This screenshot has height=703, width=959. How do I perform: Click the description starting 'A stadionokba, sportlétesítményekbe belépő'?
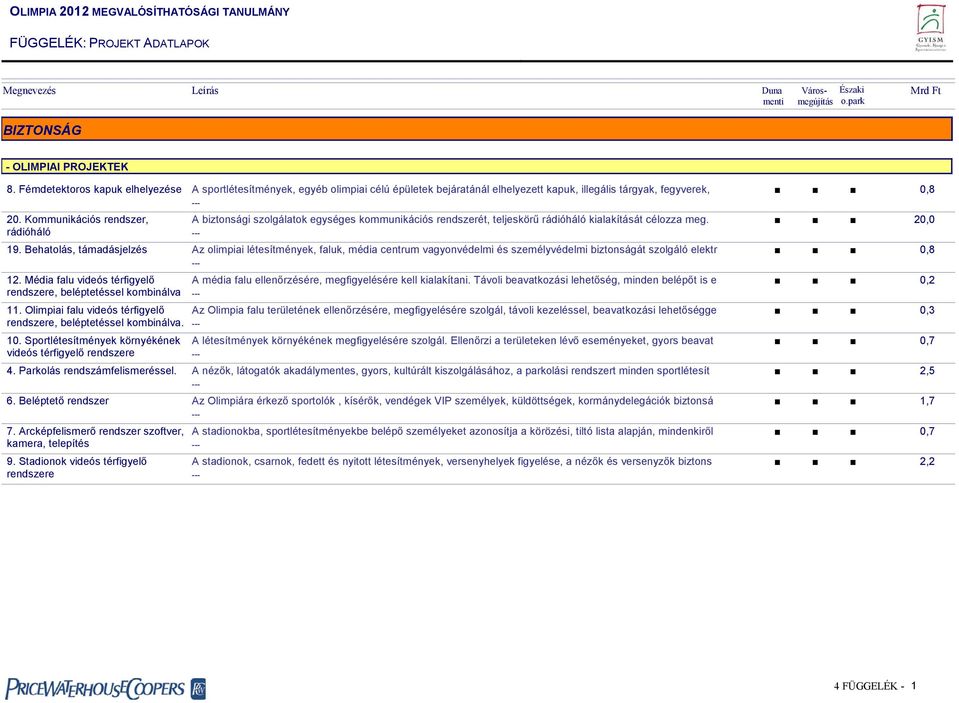click(x=453, y=431)
